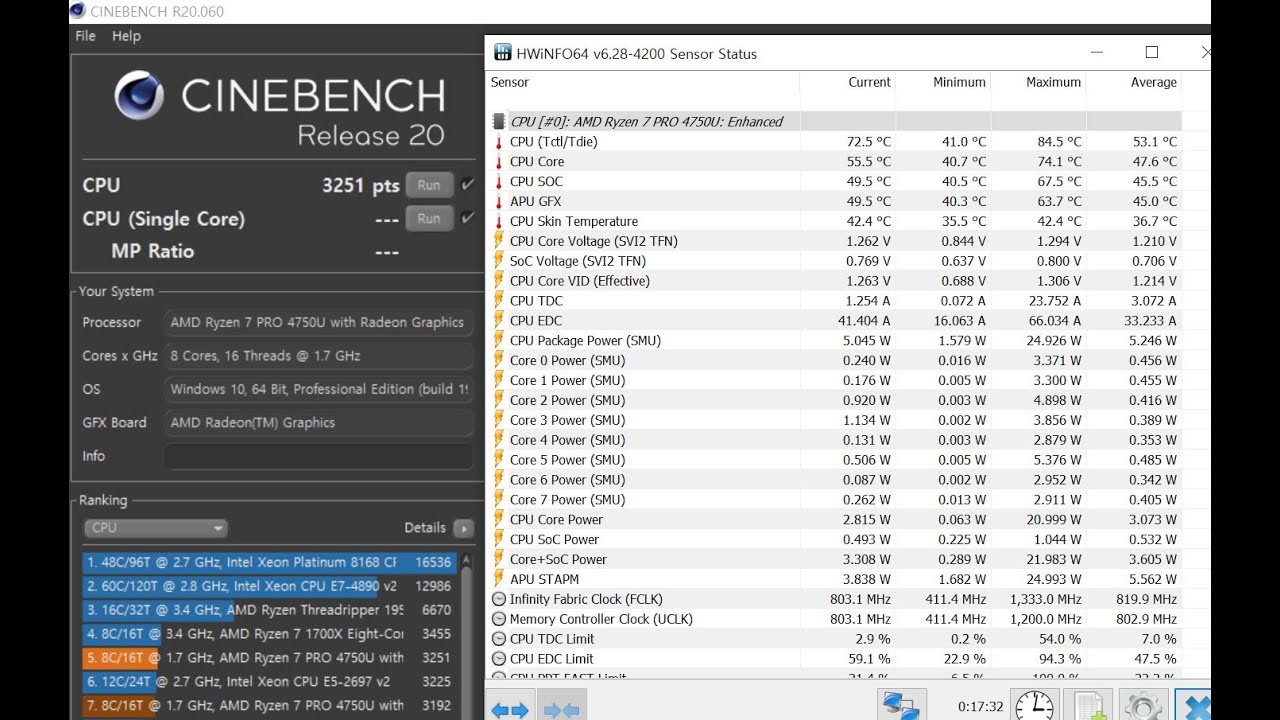1280x720 pixels.
Task: Click the thermometer icon beside APU GFX
Action: coord(499,202)
